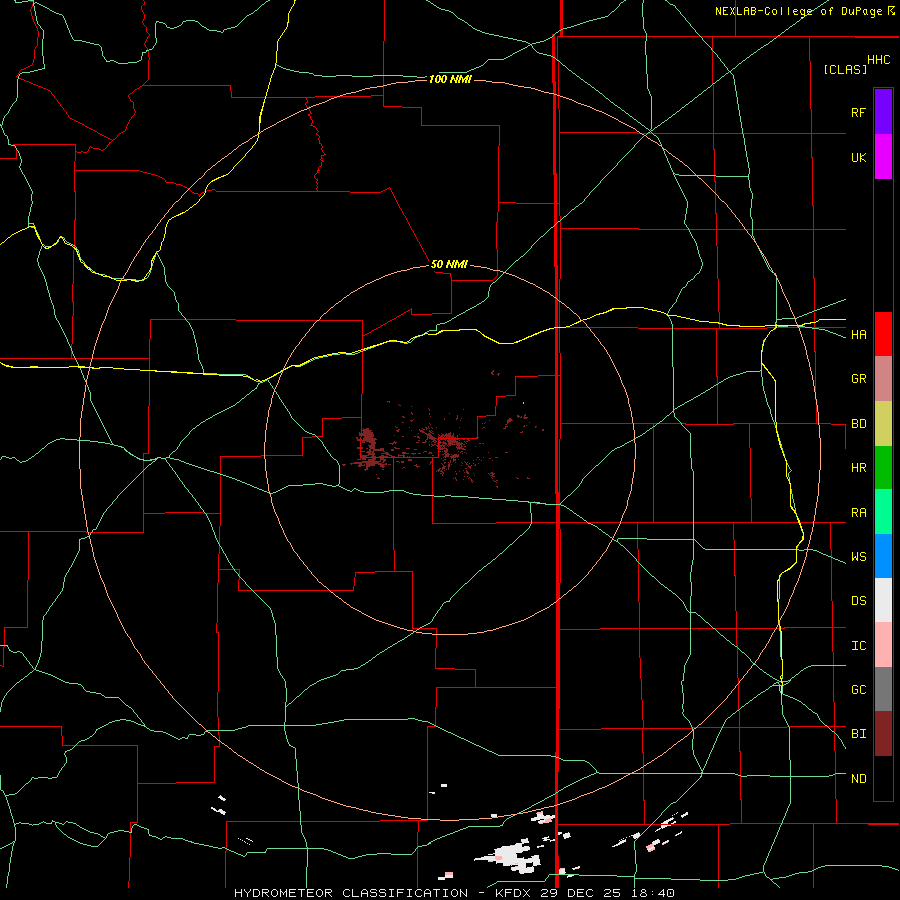
Task: Click the RF legend label
Action: tap(858, 112)
